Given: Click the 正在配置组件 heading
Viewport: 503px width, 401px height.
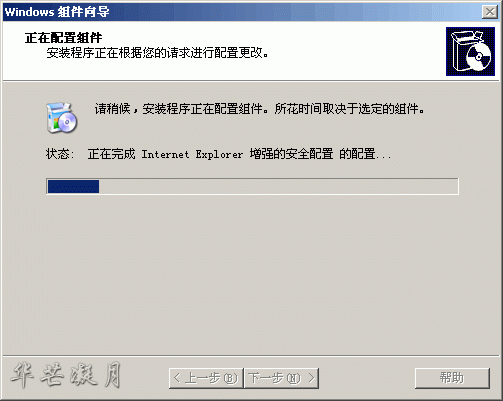Looking at the screenshot, I should [63, 38].
